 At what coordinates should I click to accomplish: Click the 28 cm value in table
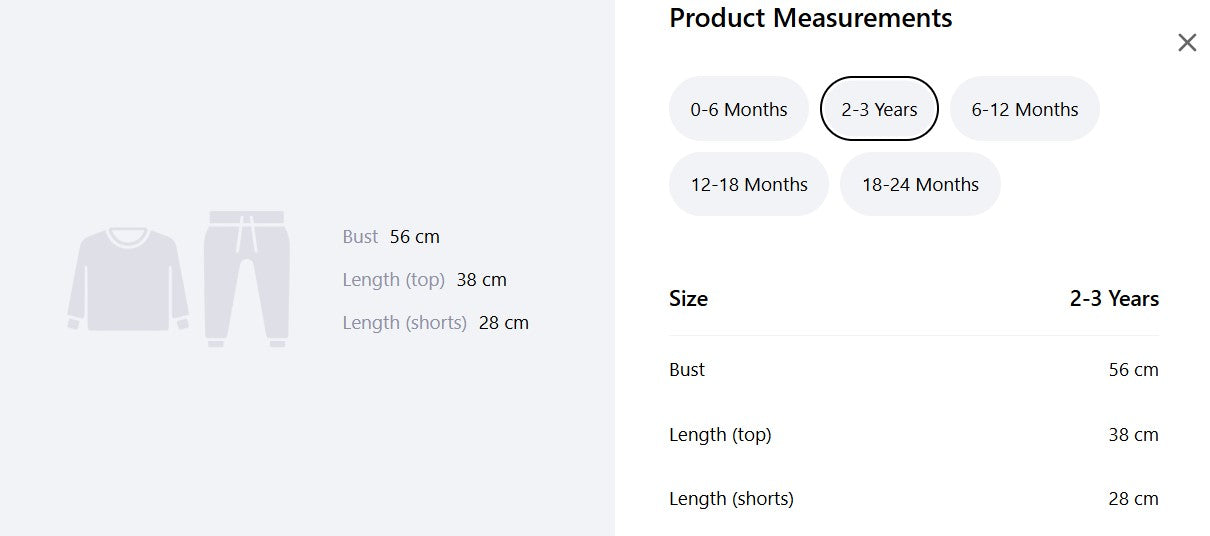pos(1133,499)
